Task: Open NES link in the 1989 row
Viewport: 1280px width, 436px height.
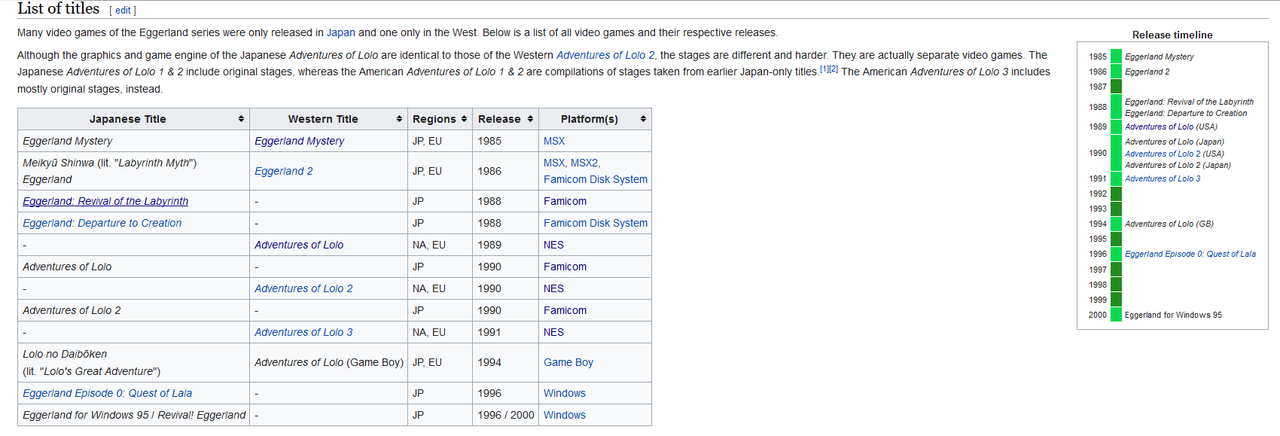Action: point(554,245)
